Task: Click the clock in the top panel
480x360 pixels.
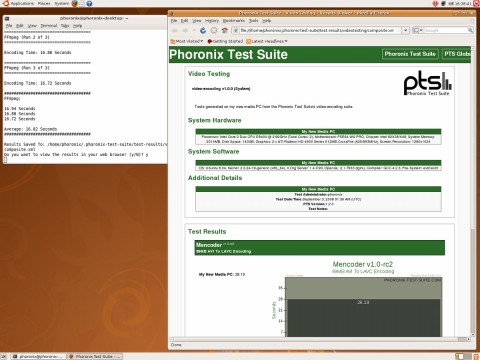Action: [464, 4]
